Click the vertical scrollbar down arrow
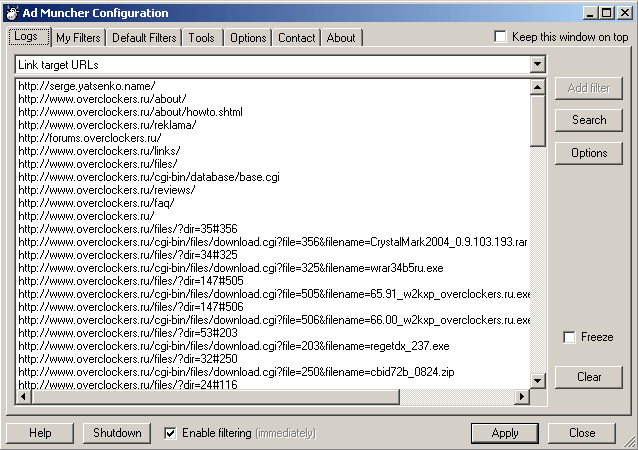 tap(537, 381)
